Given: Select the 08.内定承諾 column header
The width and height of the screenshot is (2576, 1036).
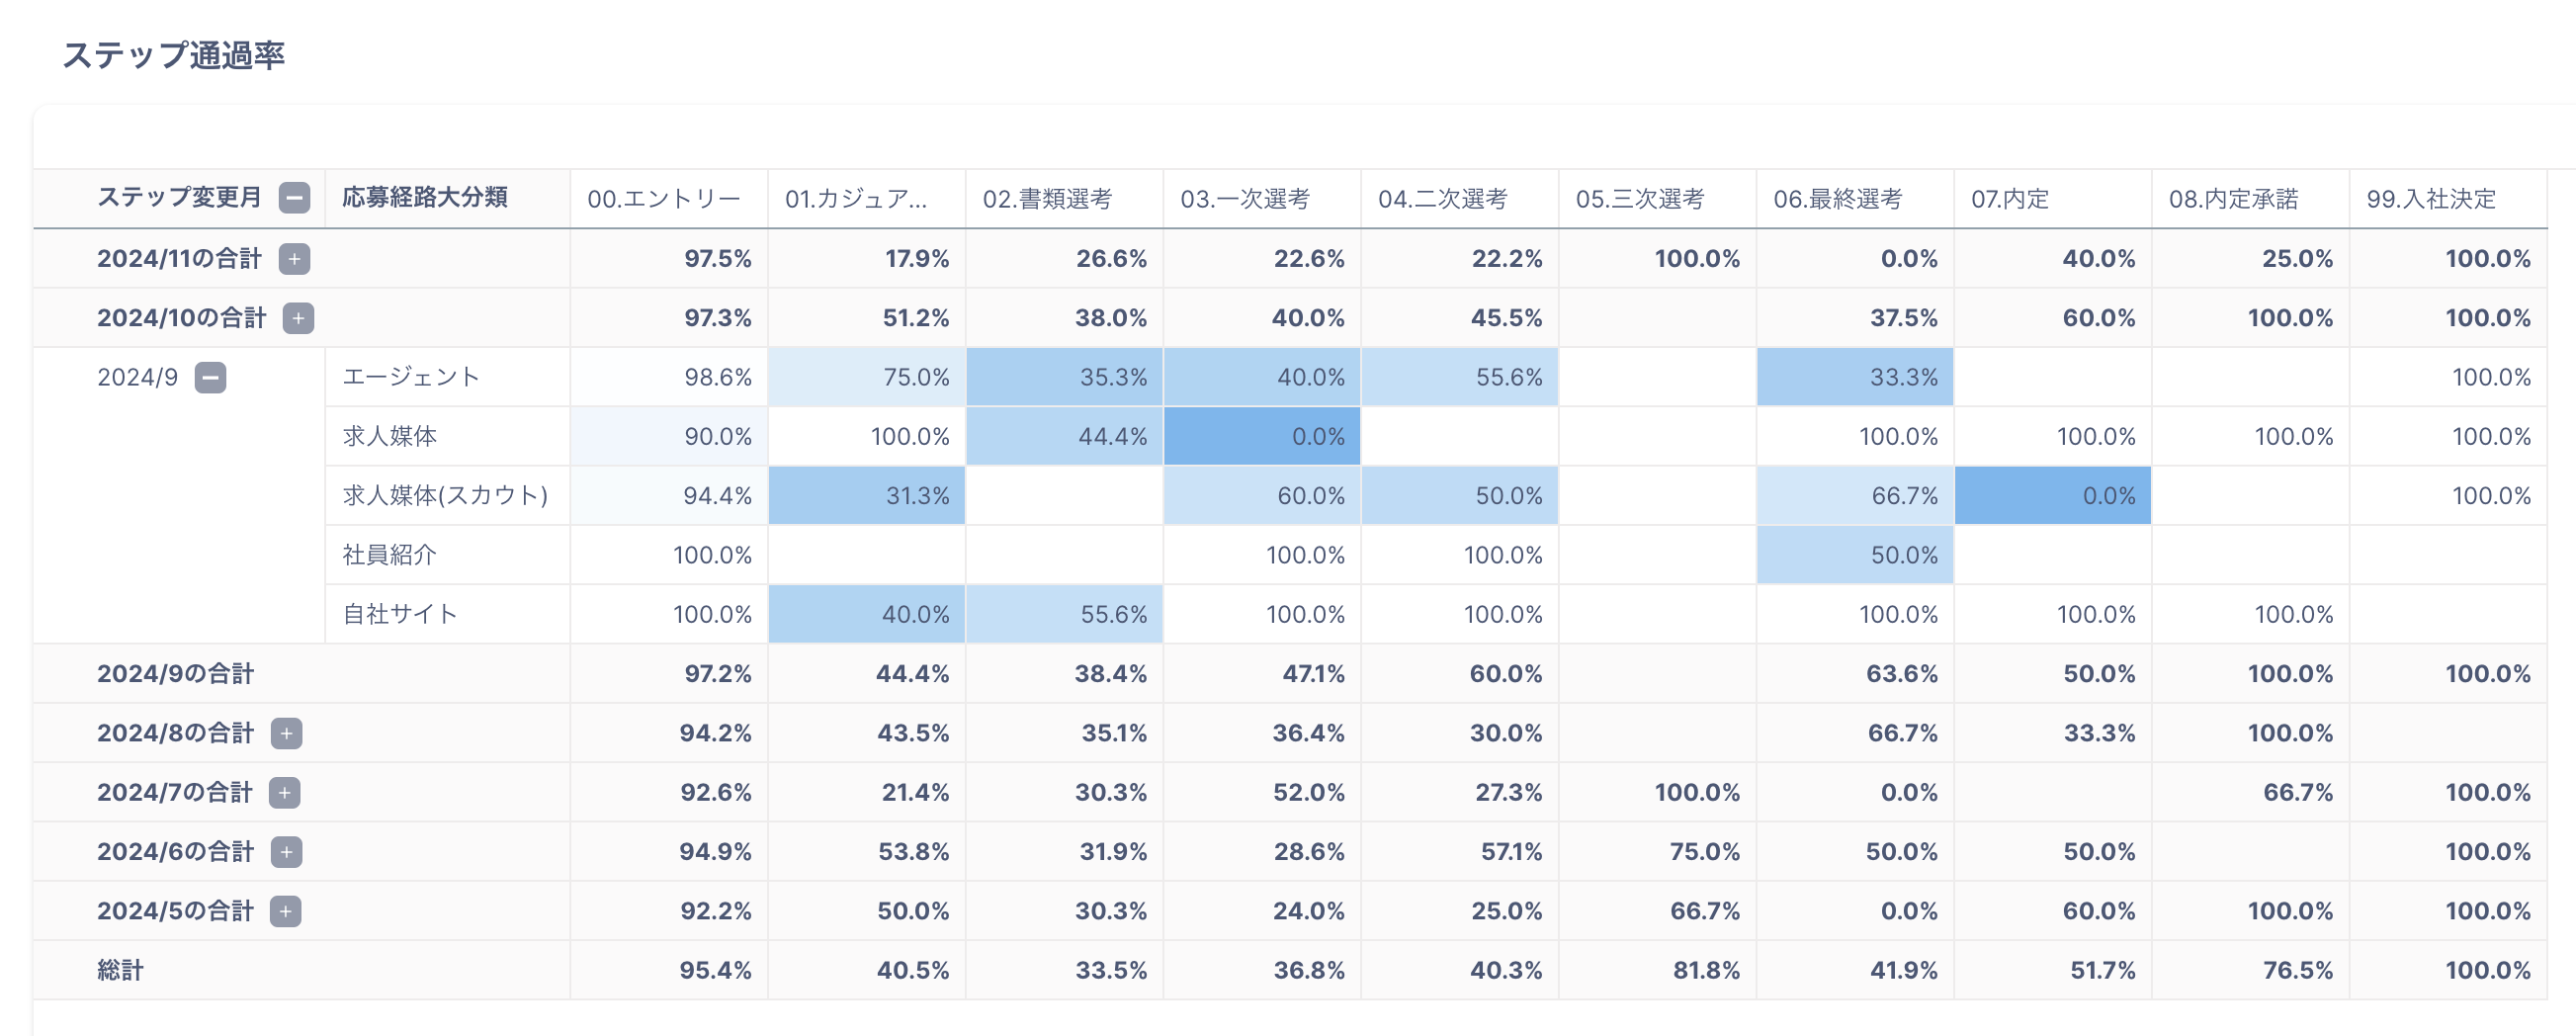Looking at the screenshot, I should 2233,199.
